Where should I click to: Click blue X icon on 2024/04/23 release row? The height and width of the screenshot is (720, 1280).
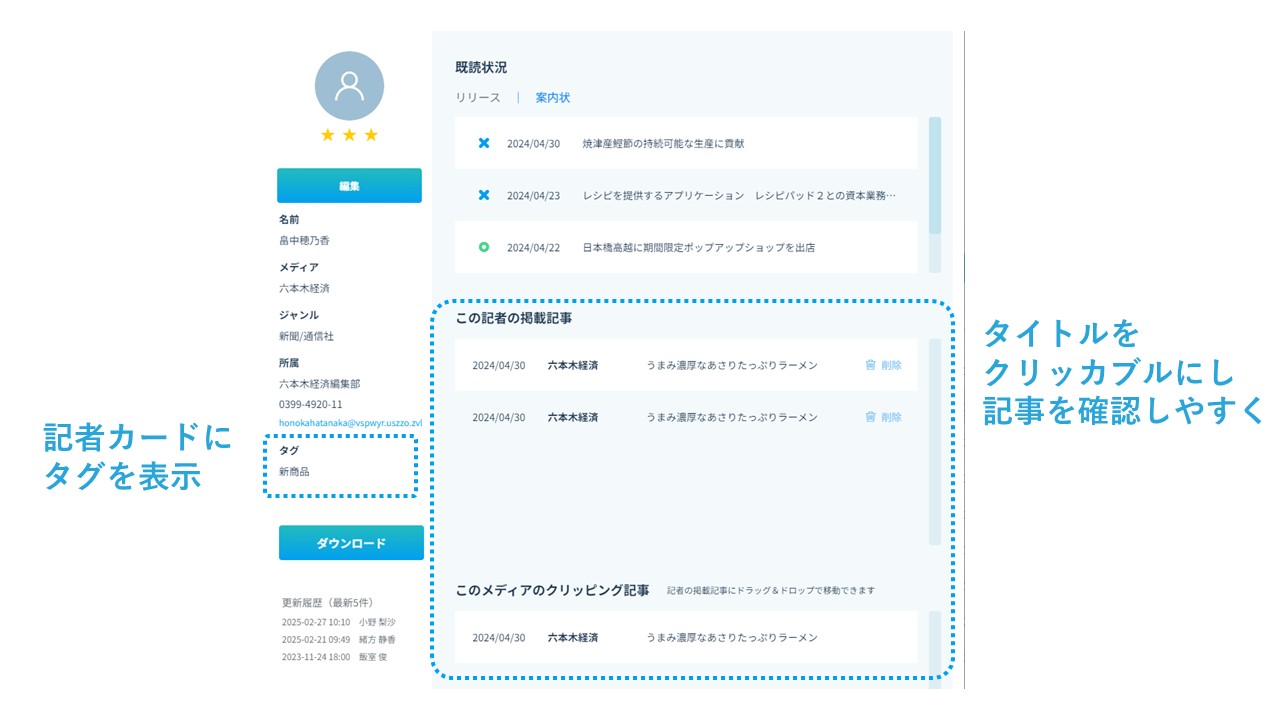(484, 195)
